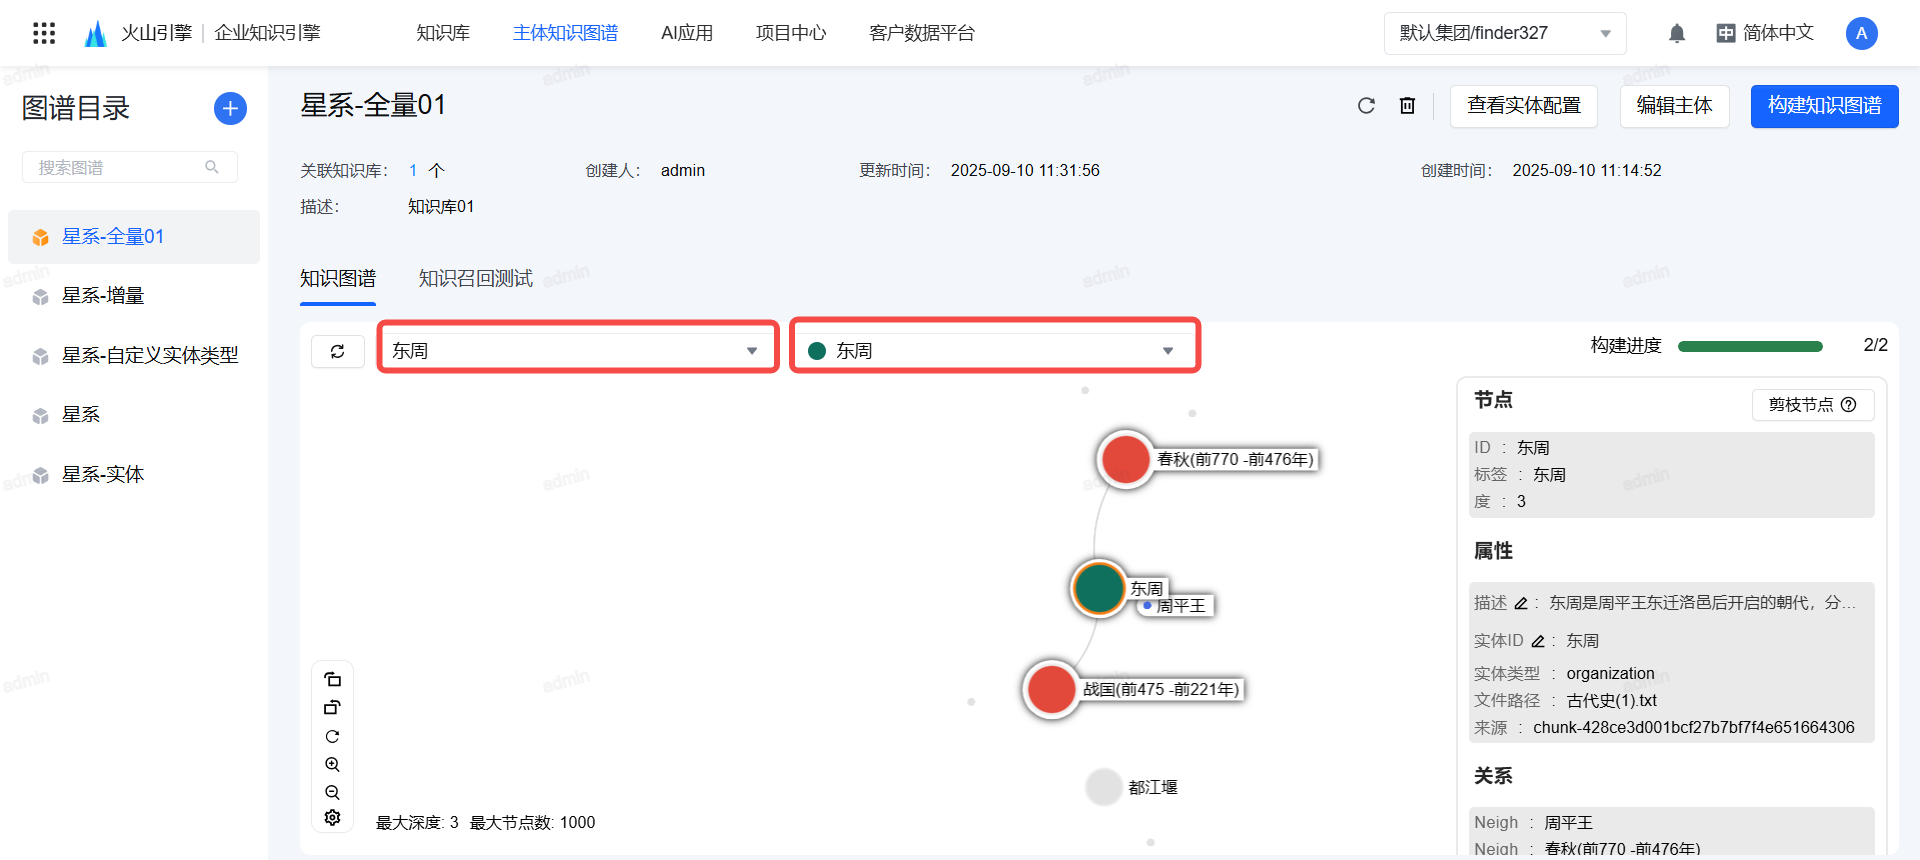Click the organization entity type value
Viewport: 1920px width, 860px height.
[1610, 673]
